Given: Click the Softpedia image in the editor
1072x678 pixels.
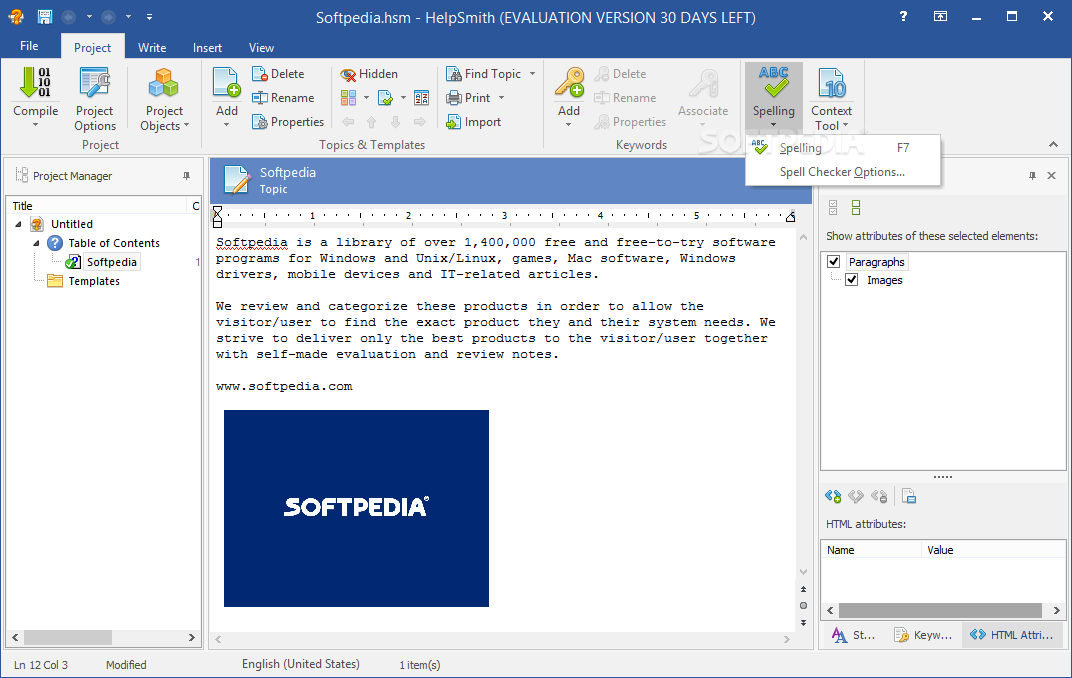Looking at the screenshot, I should [x=356, y=508].
